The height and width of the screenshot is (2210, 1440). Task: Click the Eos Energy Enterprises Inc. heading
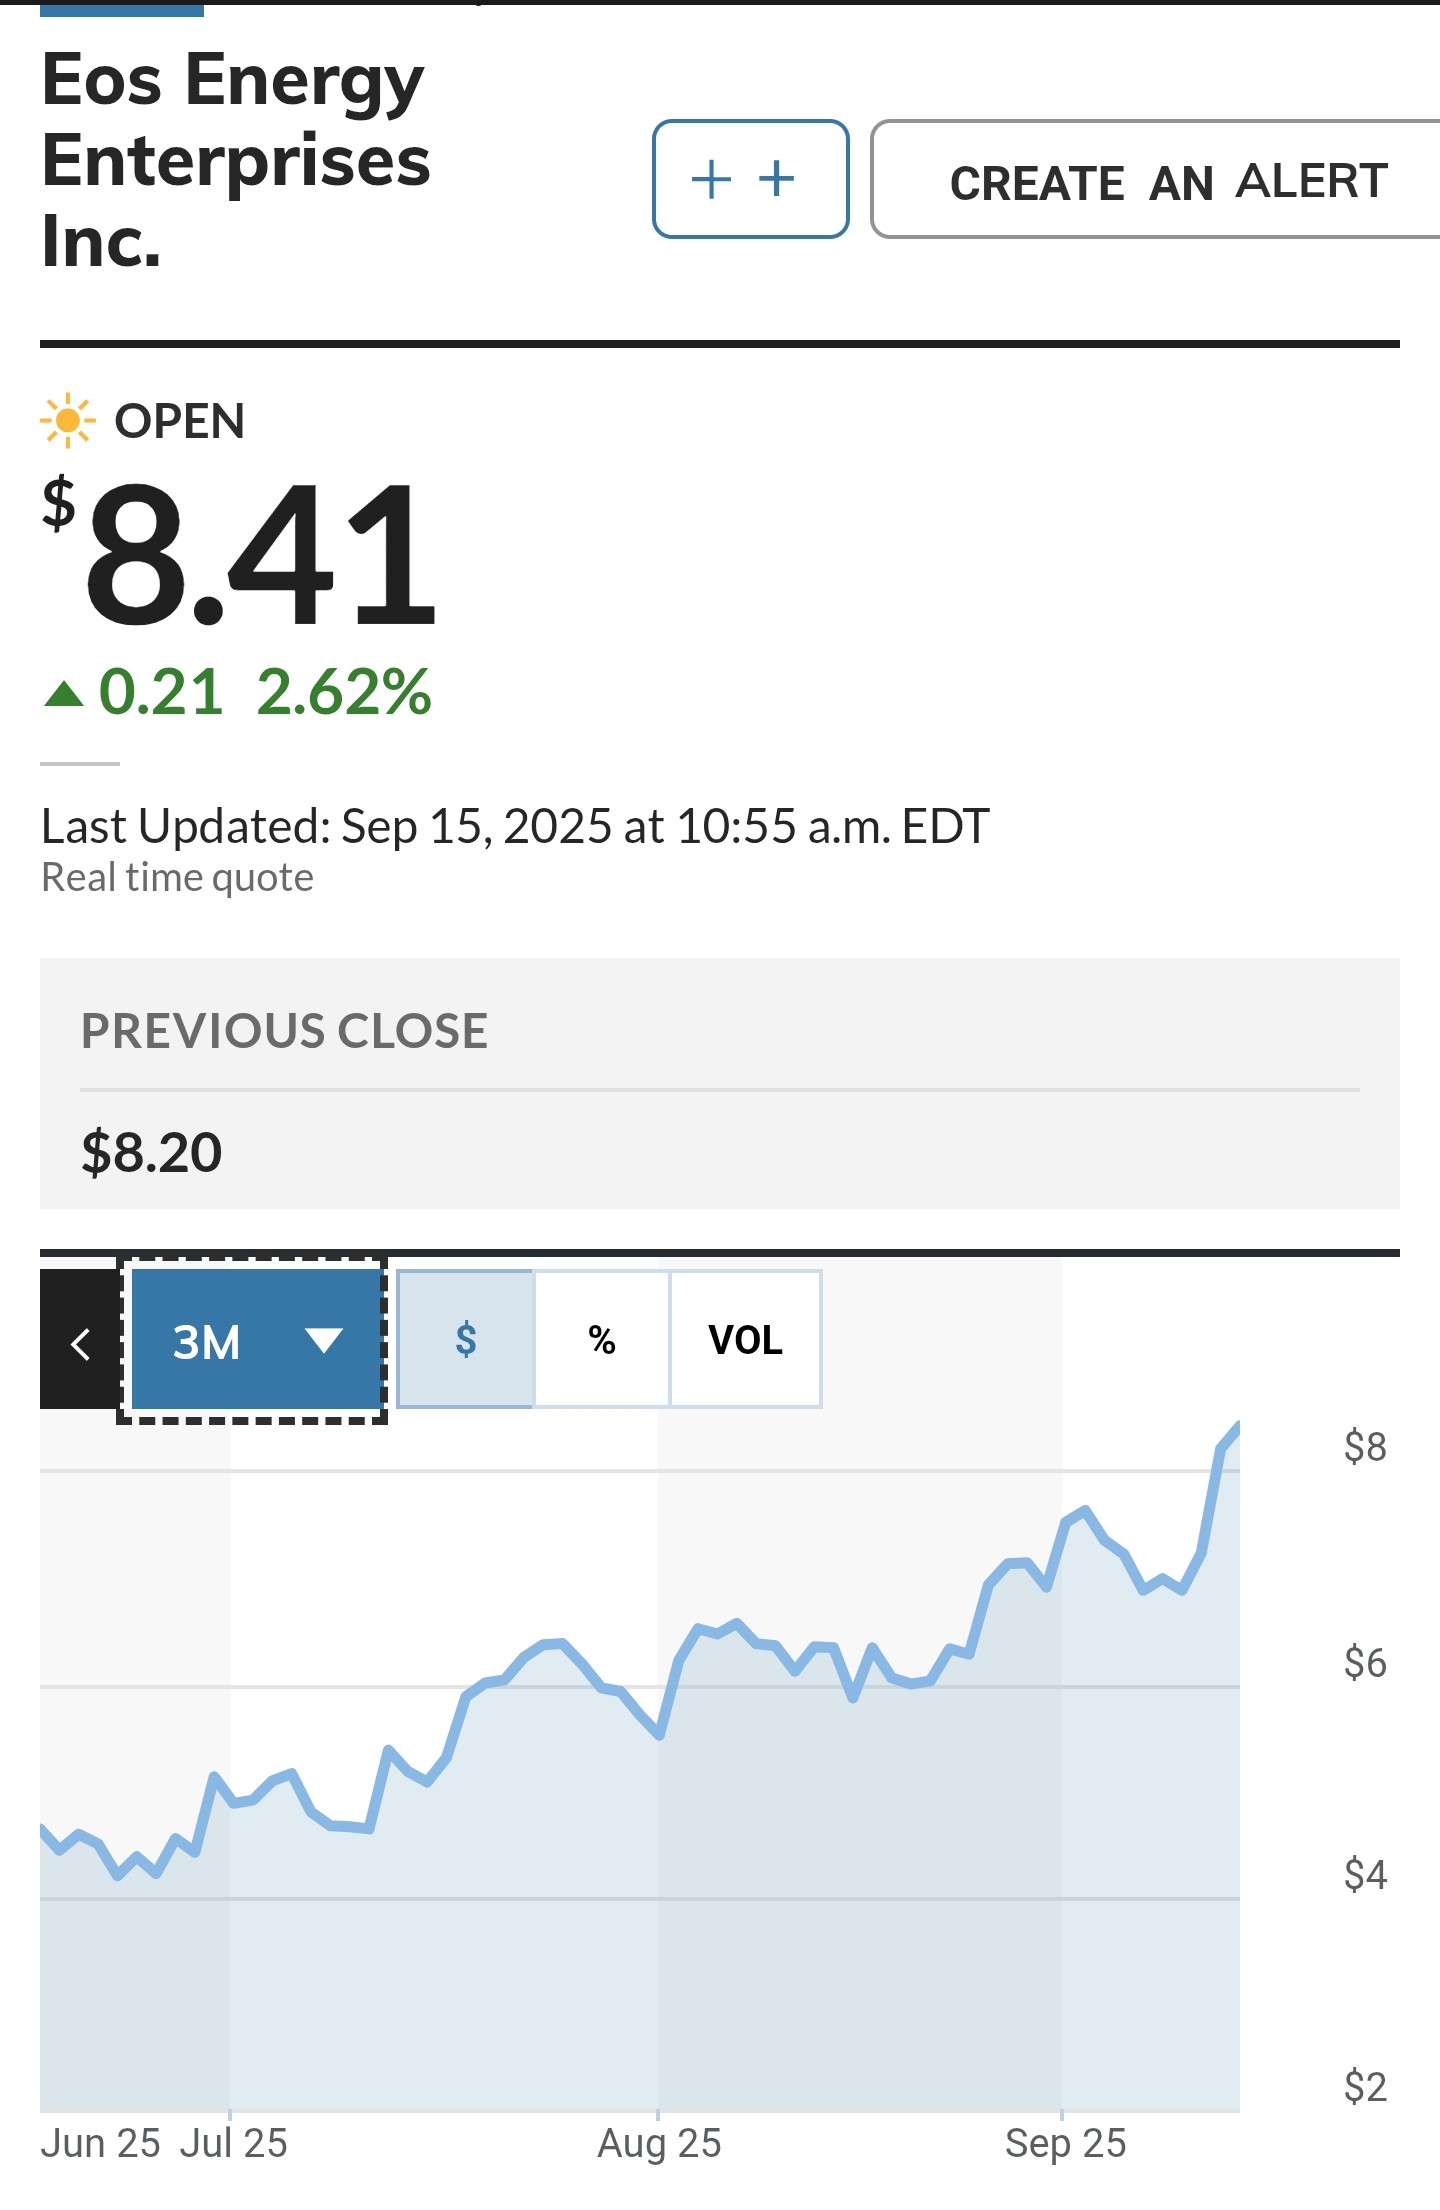pos(236,160)
